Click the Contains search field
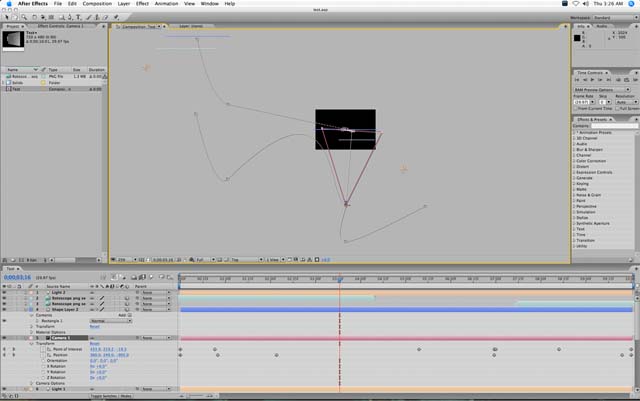The height and width of the screenshot is (401, 640). click(x=614, y=126)
